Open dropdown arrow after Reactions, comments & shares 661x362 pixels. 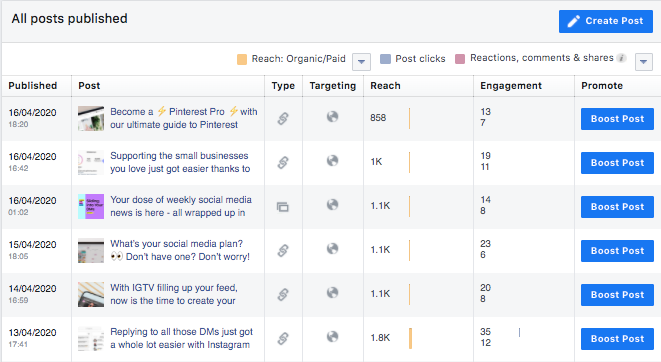coord(644,62)
